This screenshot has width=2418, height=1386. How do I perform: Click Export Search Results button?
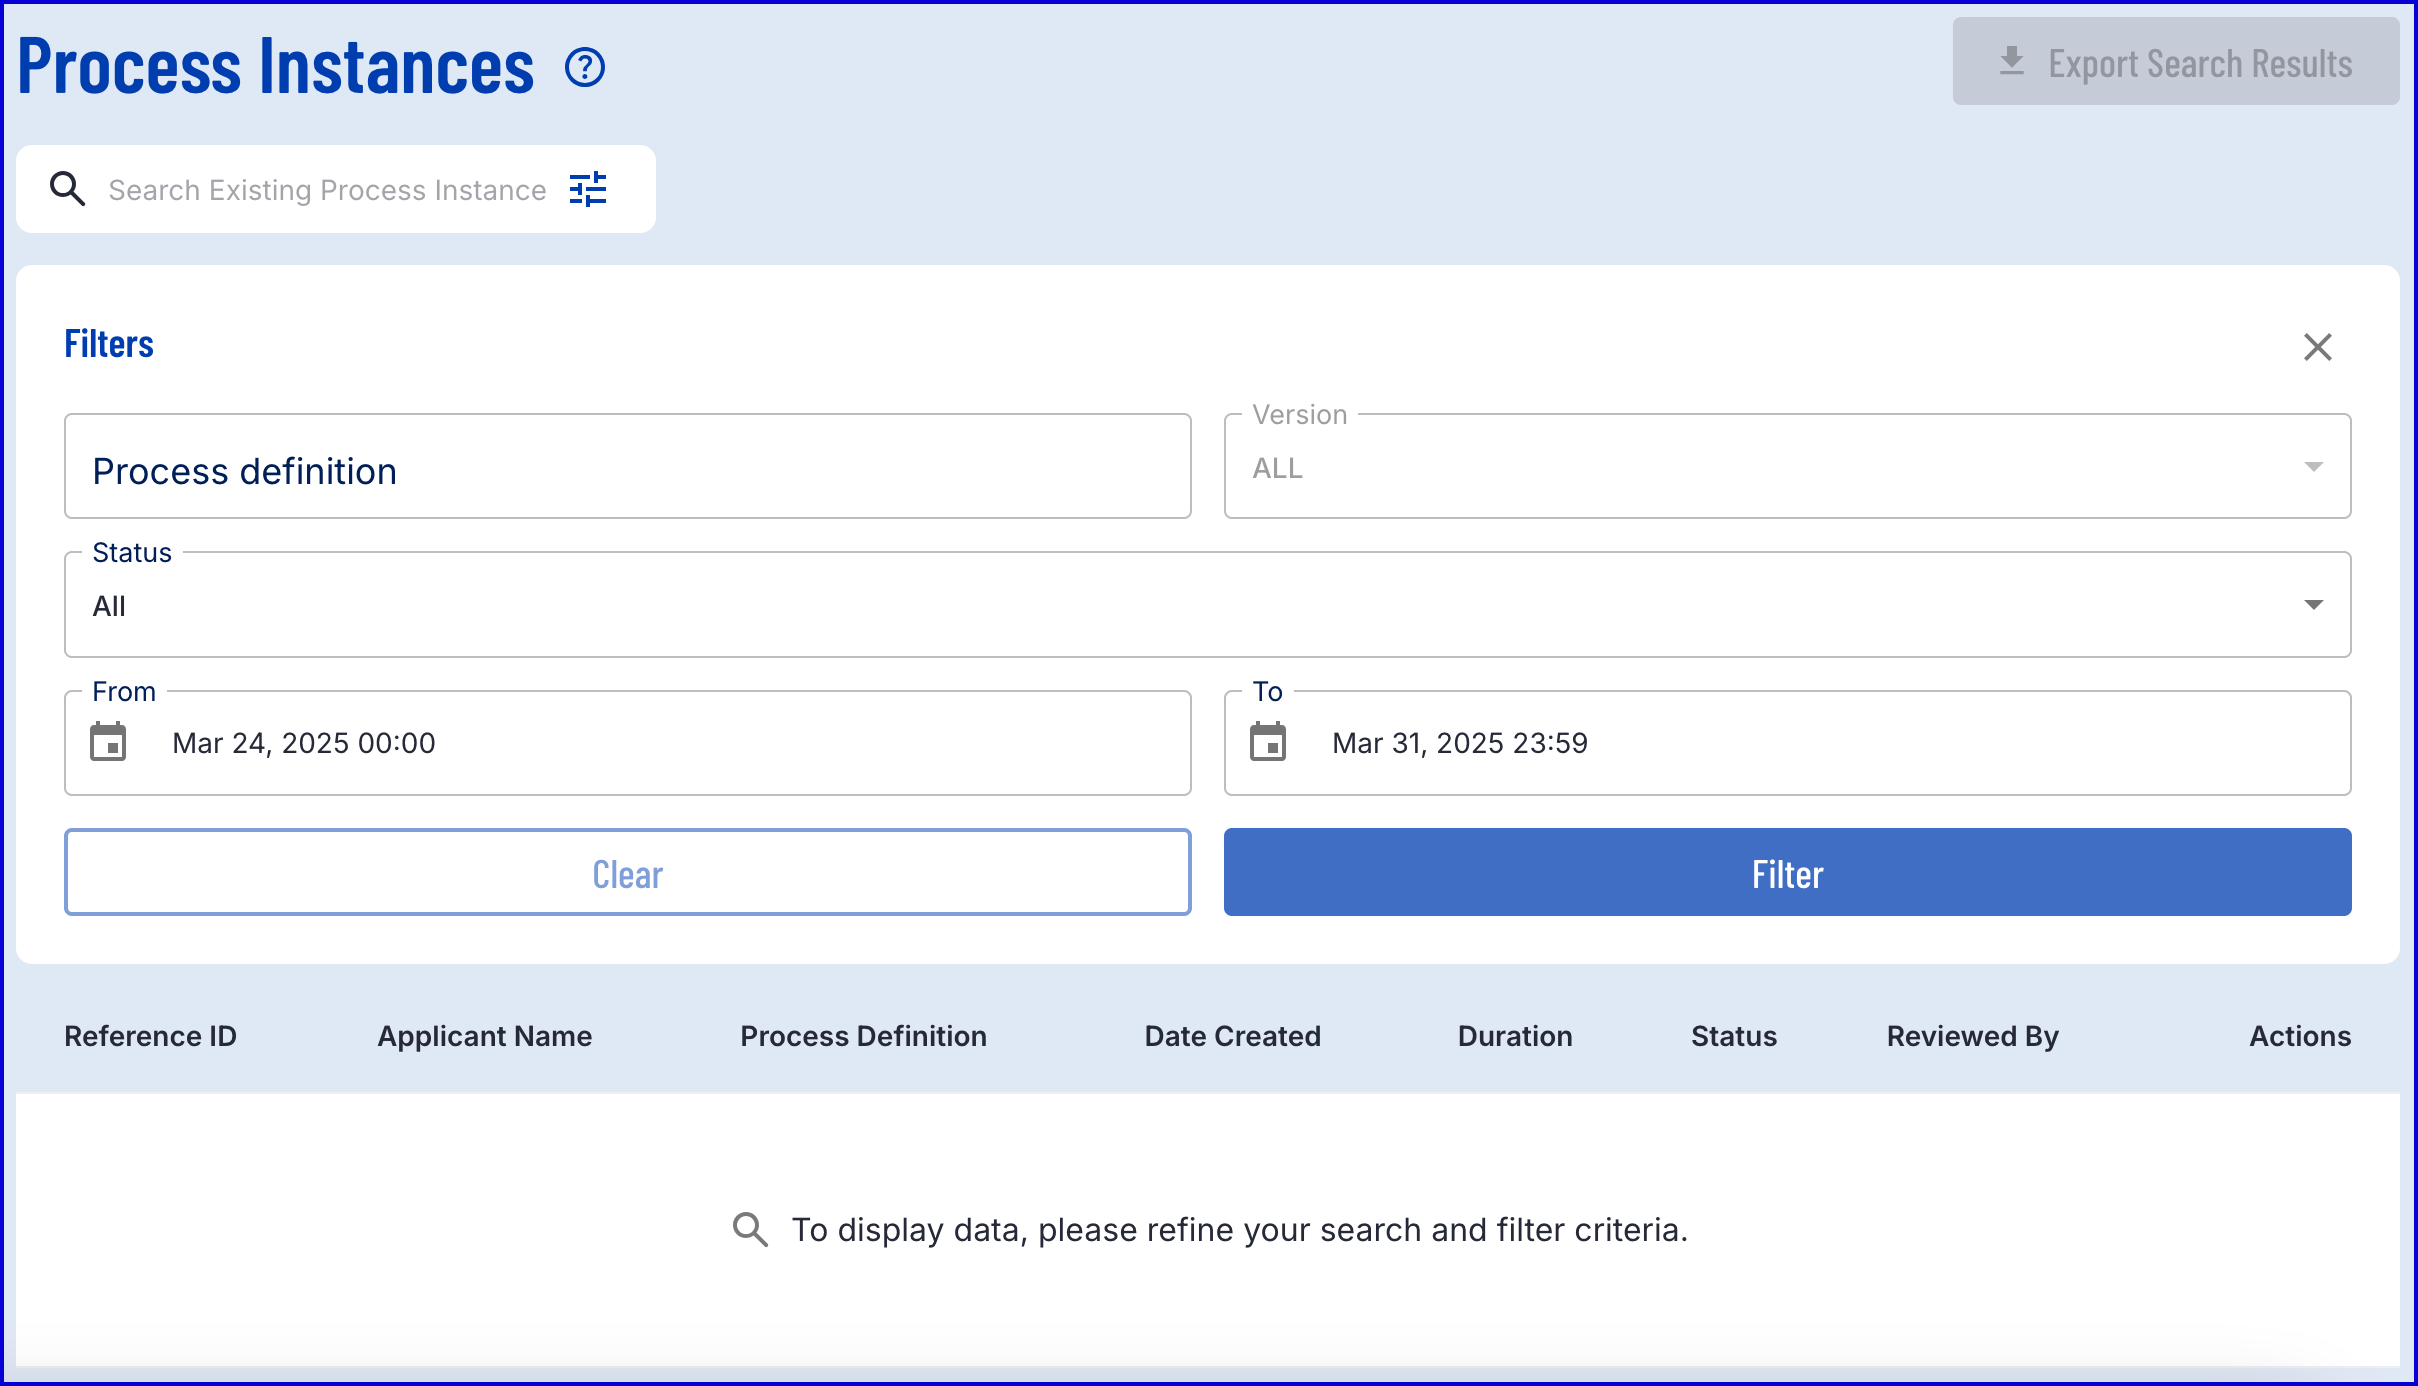pos(2175,62)
